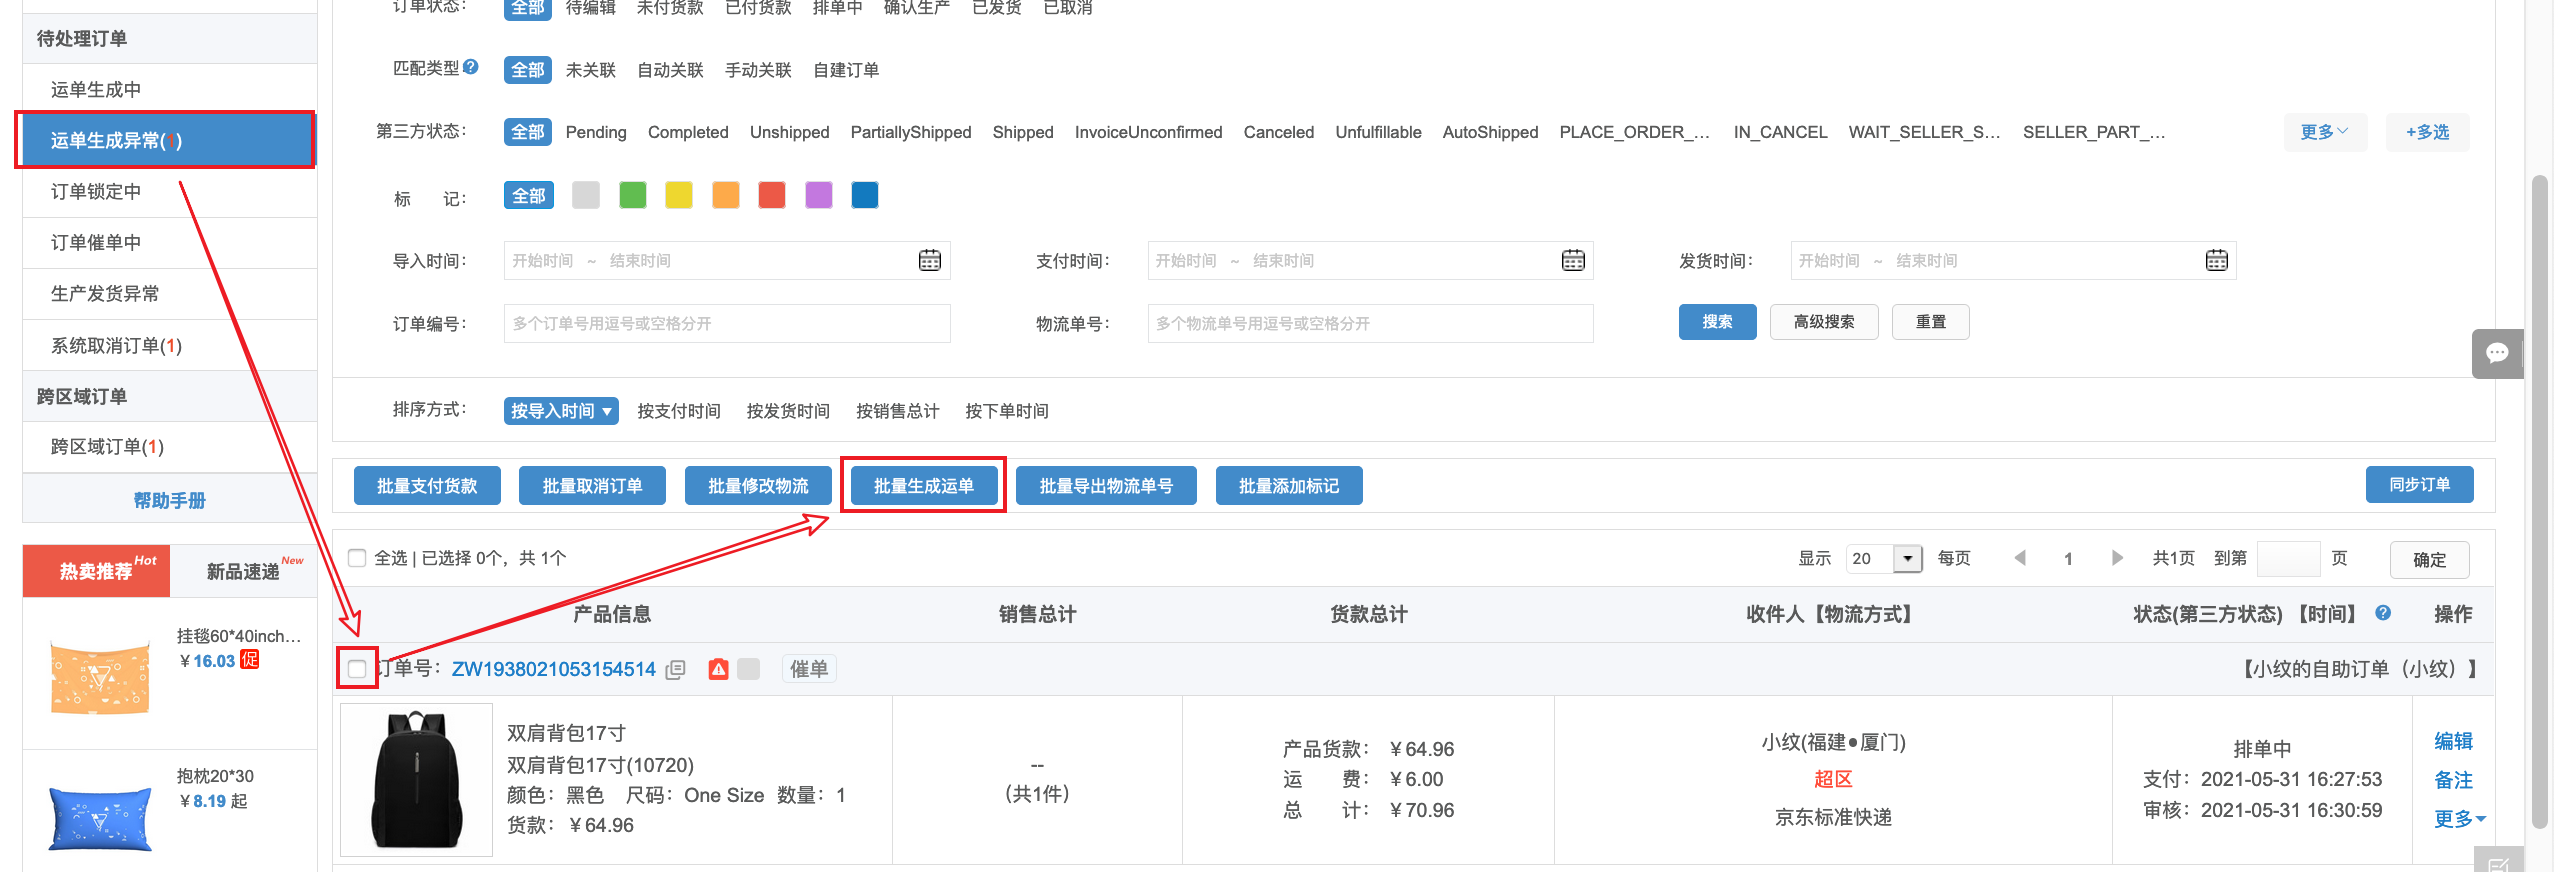Open the chat bubble support widget

2497,353
